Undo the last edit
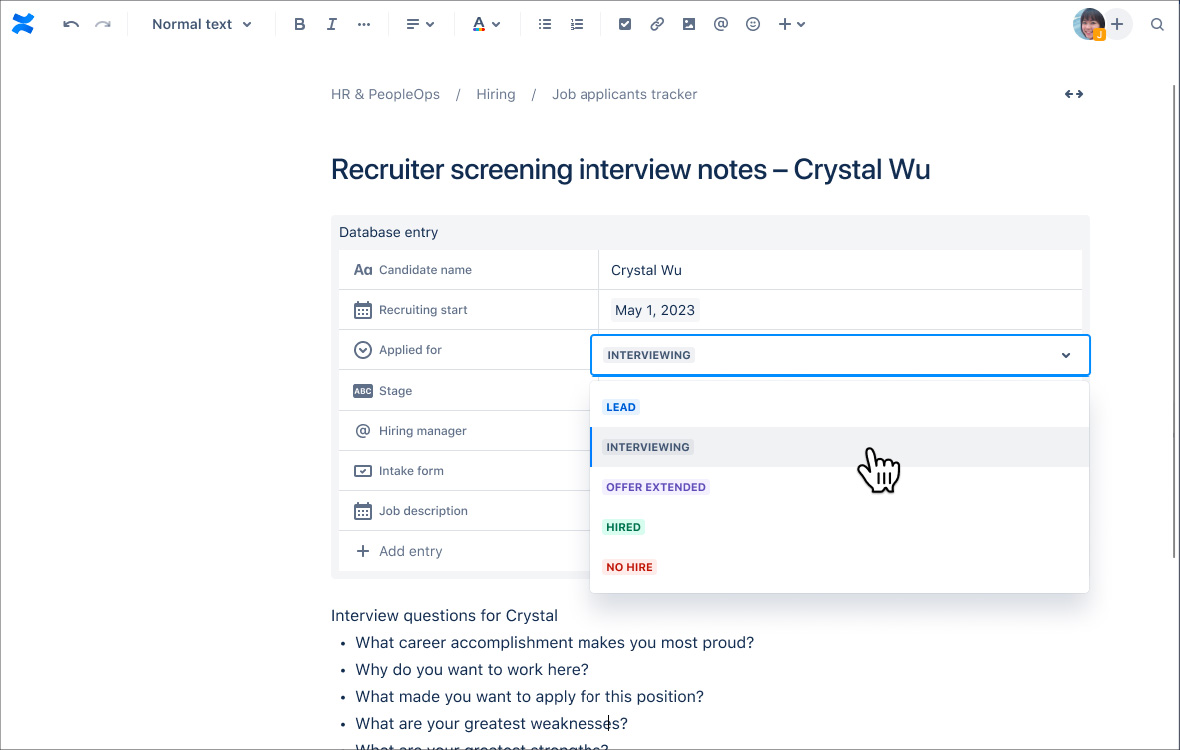 pyautogui.click(x=71, y=24)
